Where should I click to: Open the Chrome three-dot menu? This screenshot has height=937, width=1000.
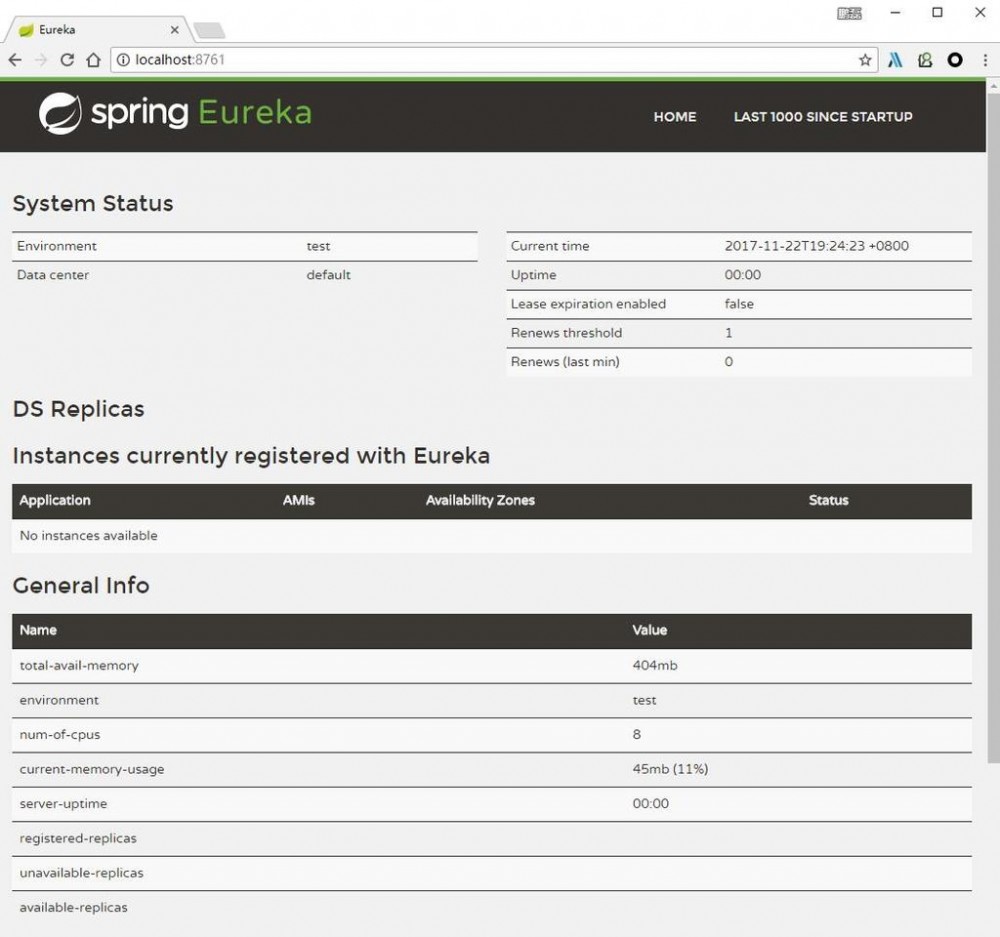coord(985,60)
